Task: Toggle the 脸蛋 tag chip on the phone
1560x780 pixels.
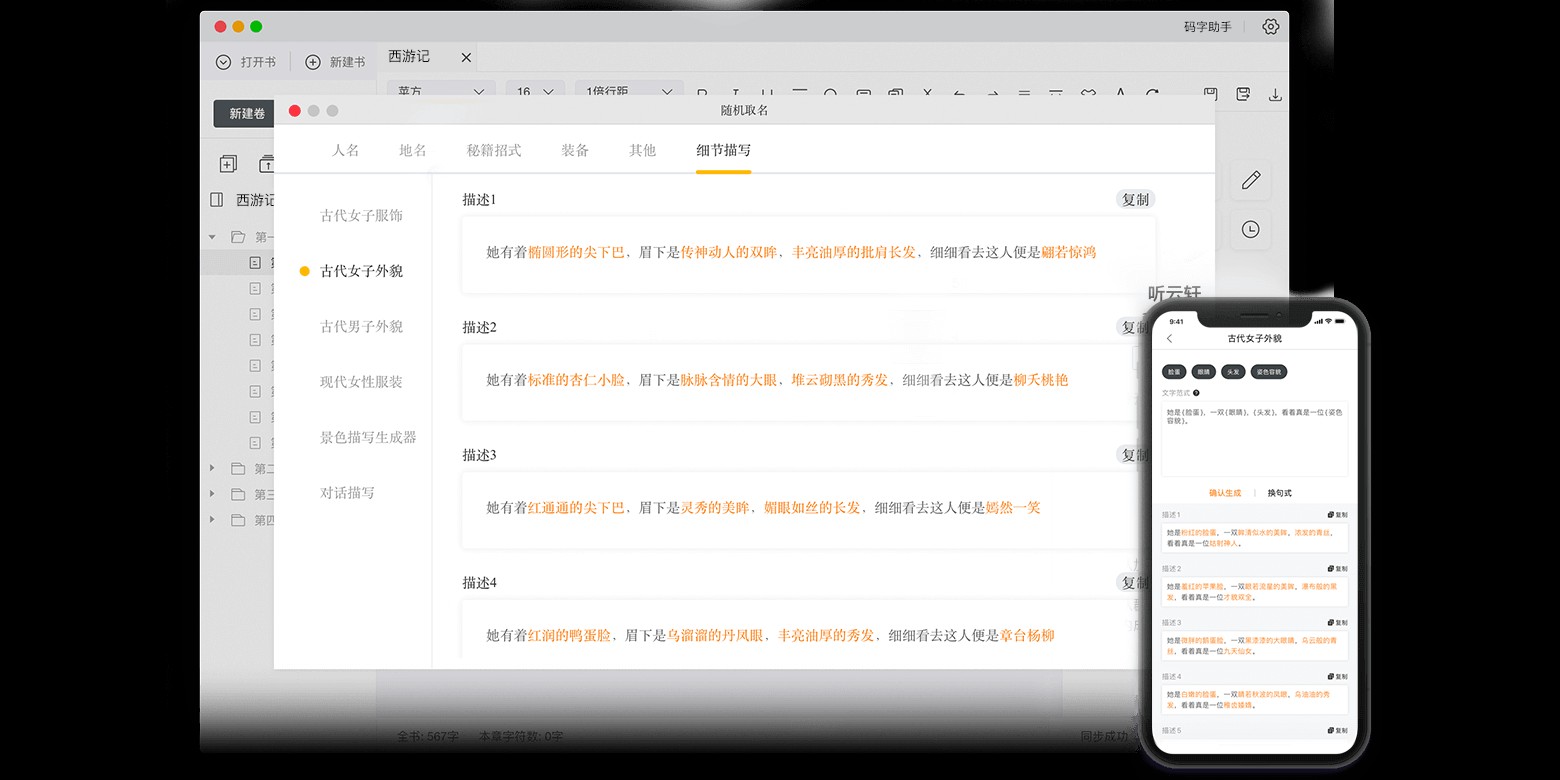Action: (x=1174, y=371)
